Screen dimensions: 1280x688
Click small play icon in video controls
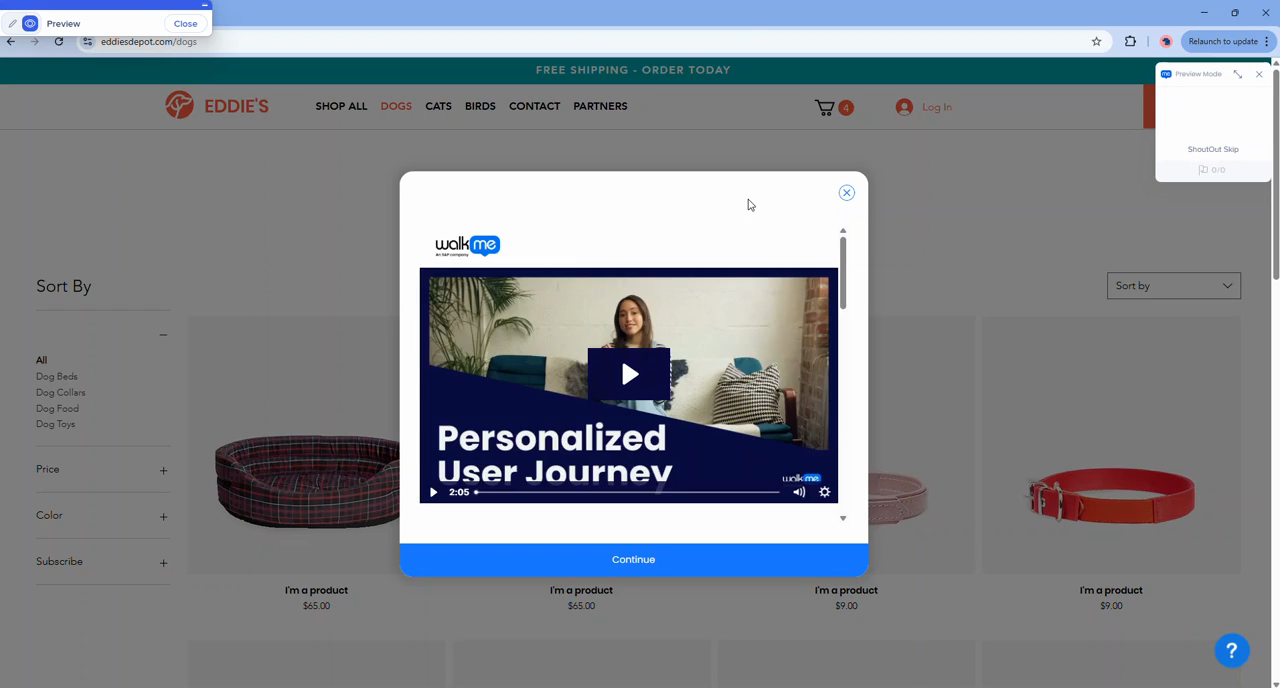coord(433,492)
